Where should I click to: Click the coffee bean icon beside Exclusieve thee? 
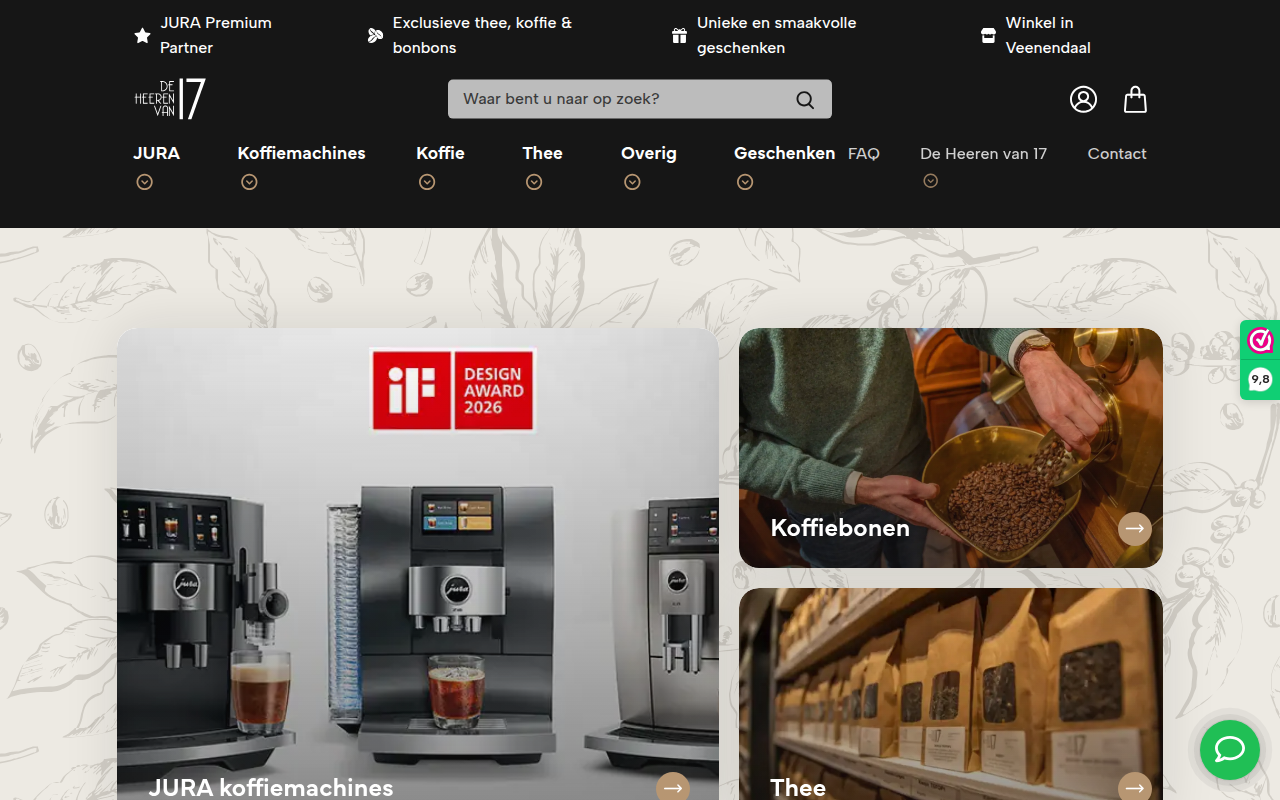click(375, 36)
